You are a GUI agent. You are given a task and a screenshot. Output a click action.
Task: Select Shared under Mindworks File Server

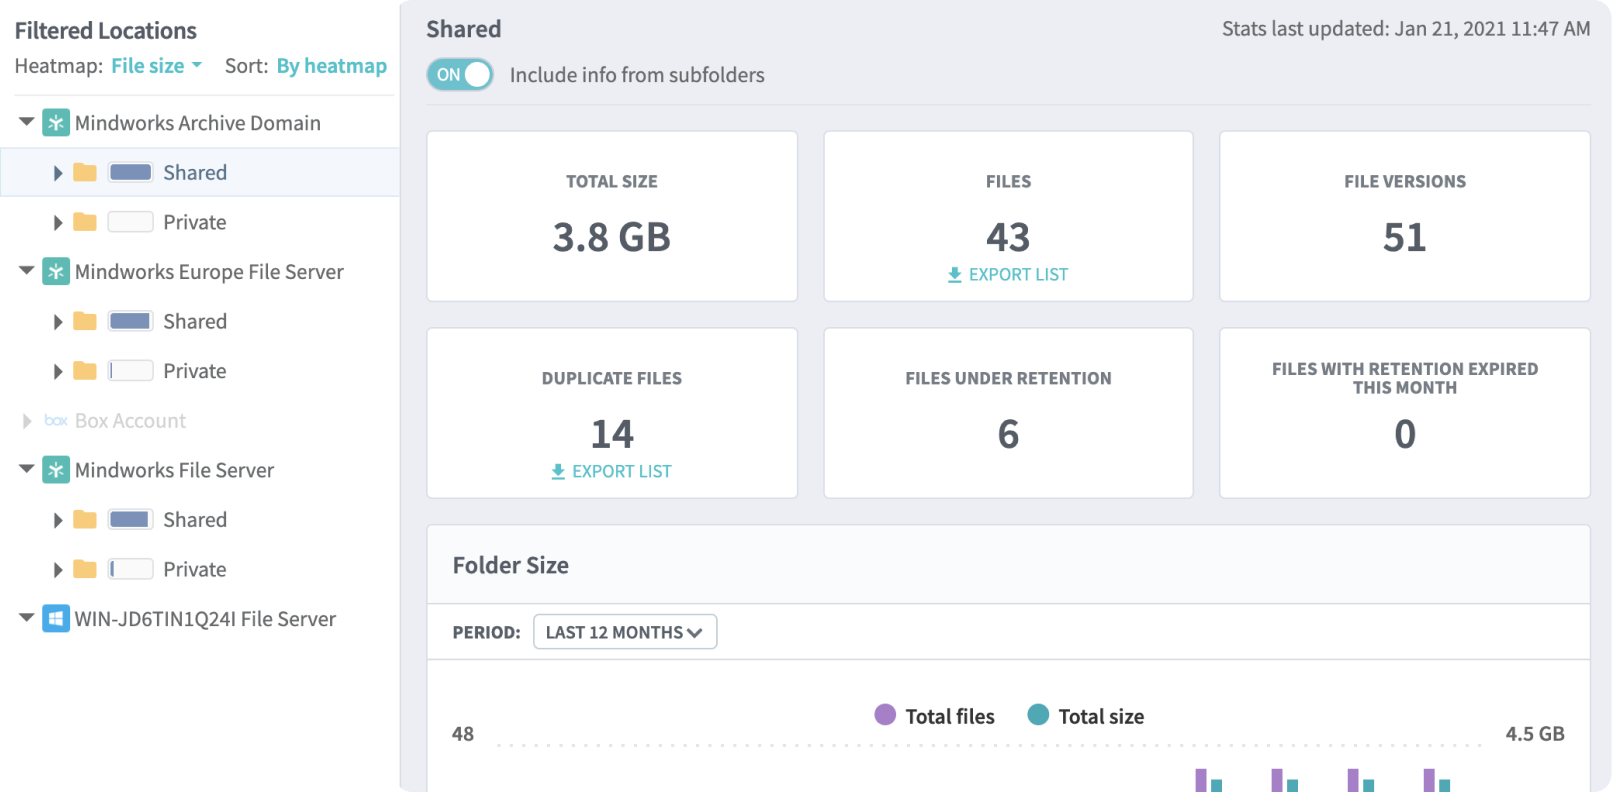(x=195, y=520)
